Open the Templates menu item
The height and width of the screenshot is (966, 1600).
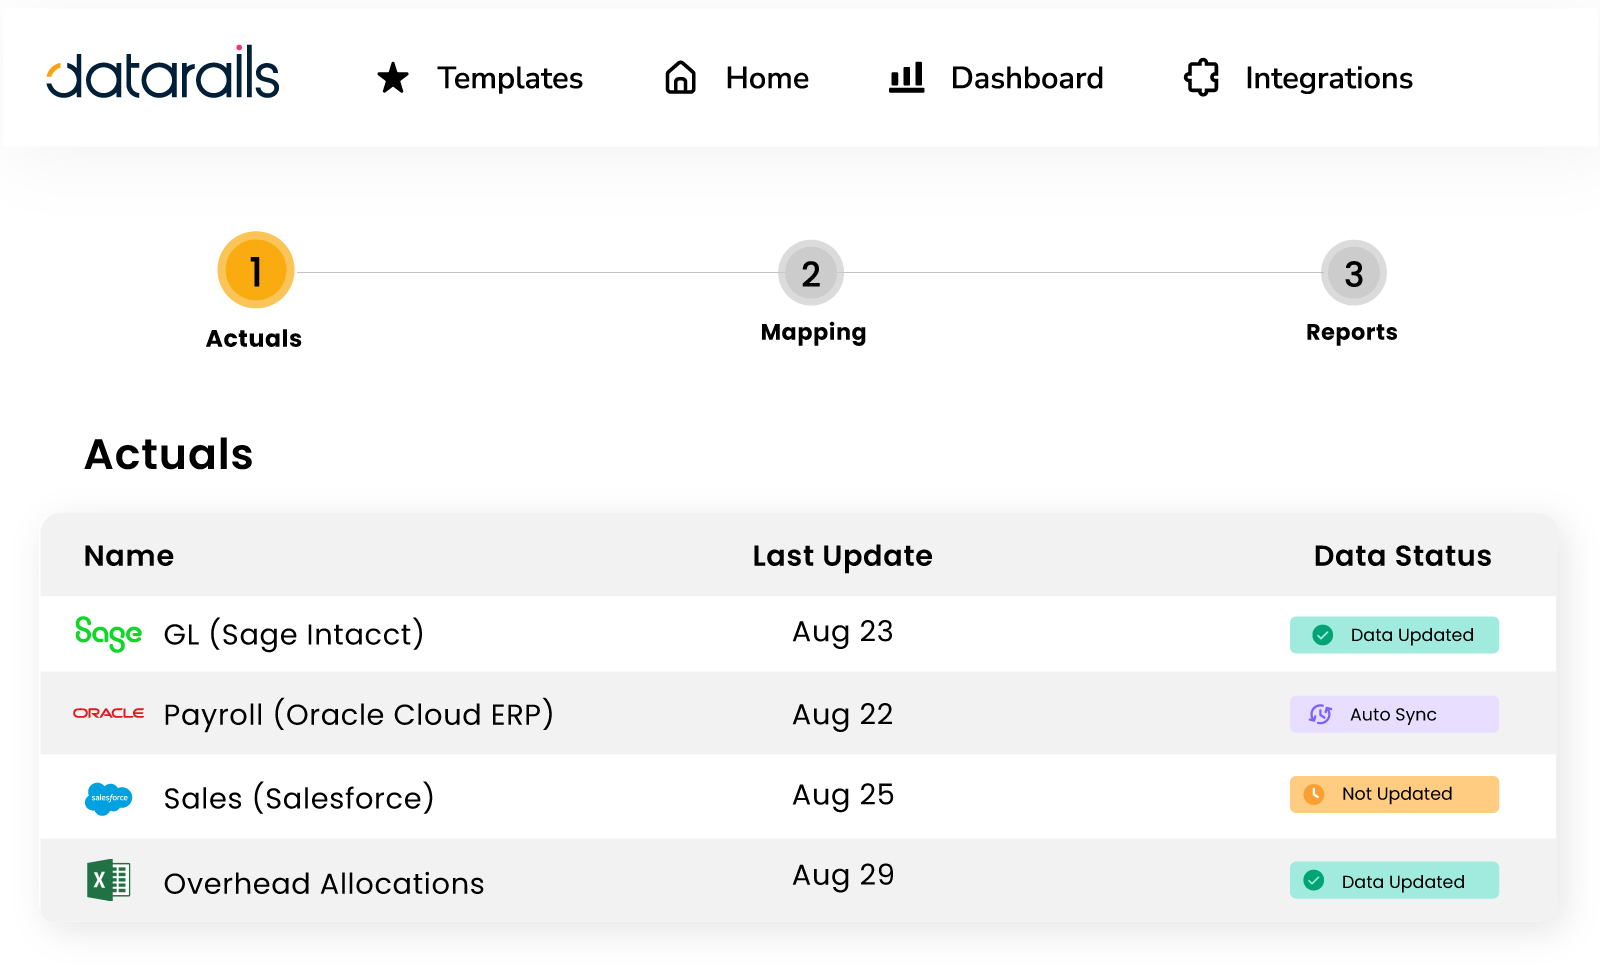[x=509, y=78]
